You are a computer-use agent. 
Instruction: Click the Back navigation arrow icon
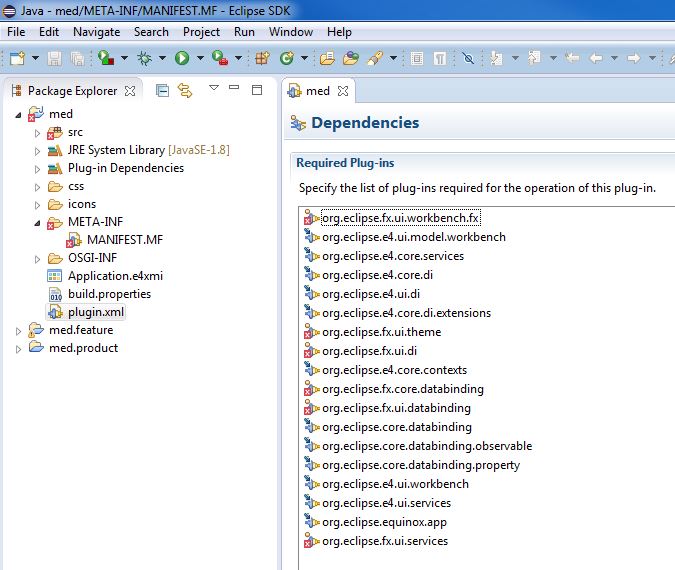pos(596,58)
